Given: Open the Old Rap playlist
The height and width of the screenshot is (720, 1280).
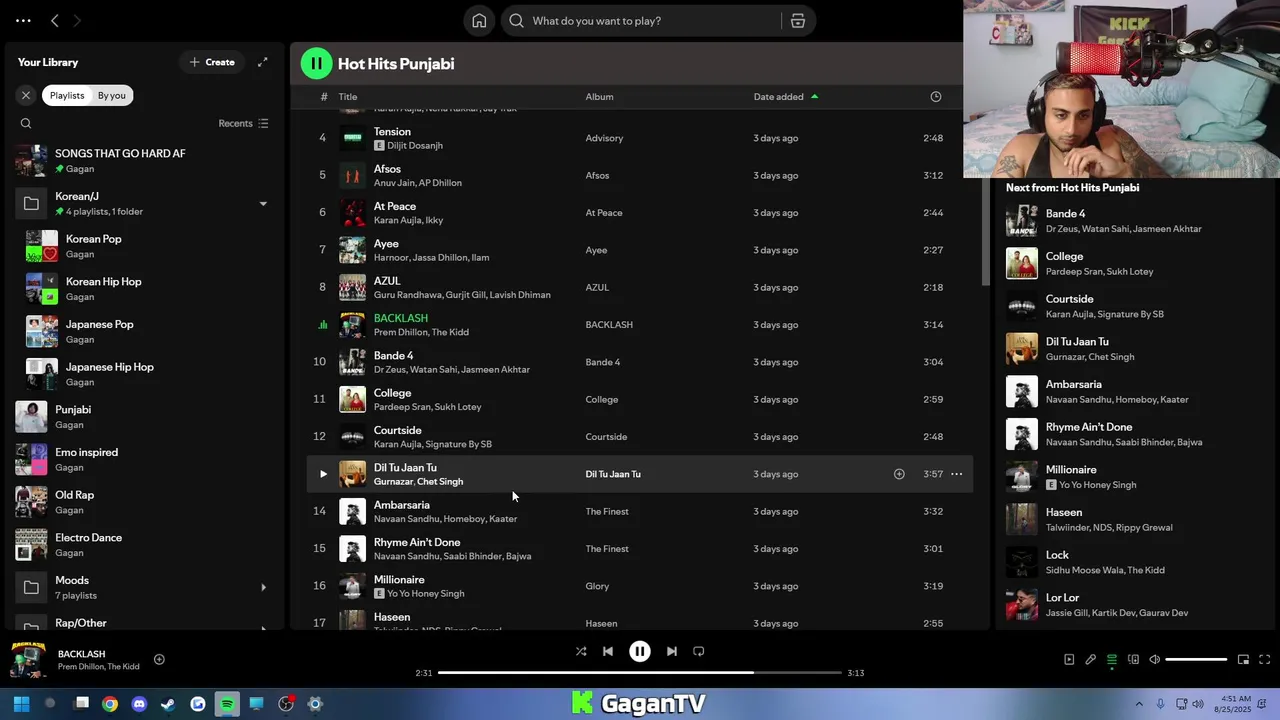Looking at the screenshot, I should [x=144, y=502].
